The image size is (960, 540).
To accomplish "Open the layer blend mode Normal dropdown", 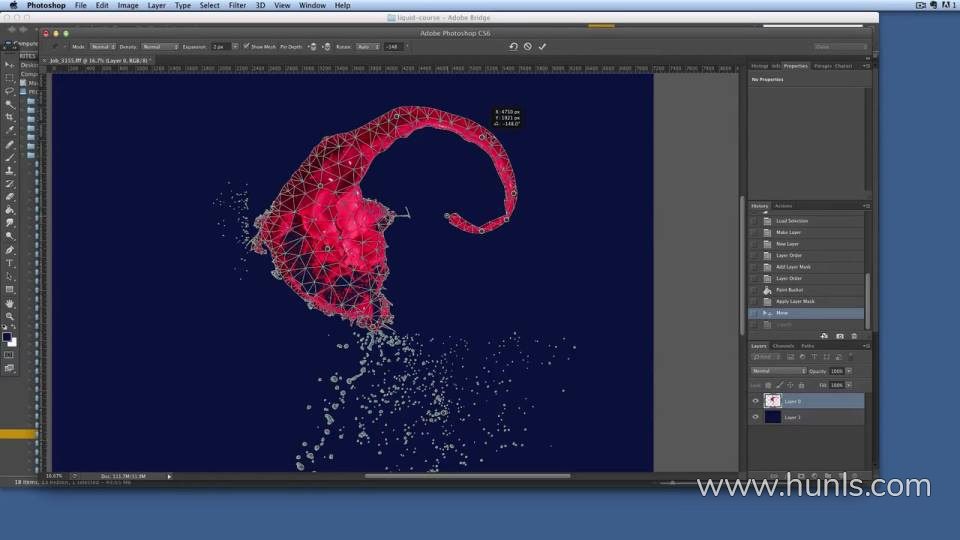I will coord(779,371).
